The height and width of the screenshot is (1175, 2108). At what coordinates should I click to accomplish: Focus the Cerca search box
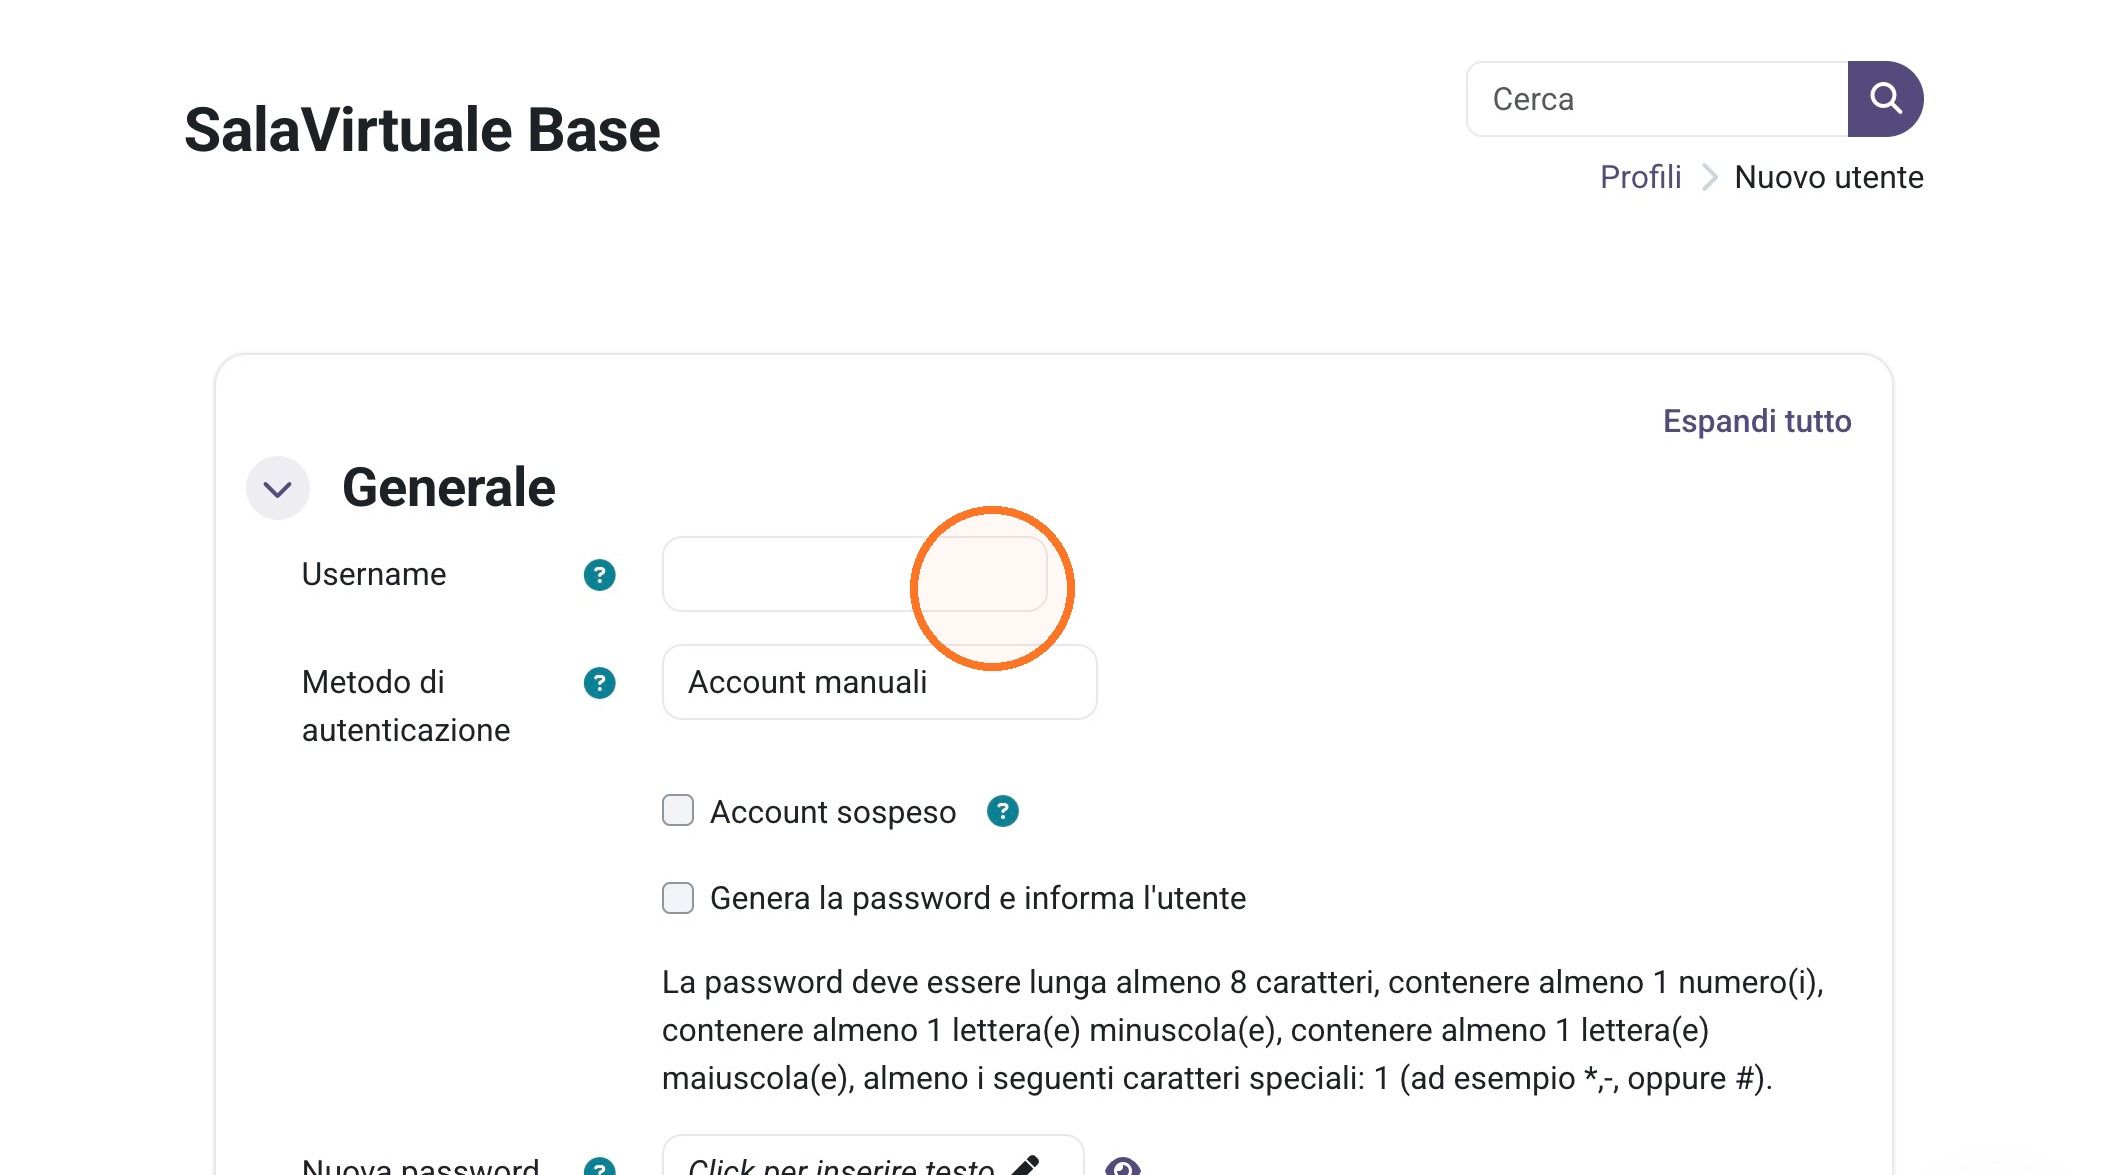1657,99
